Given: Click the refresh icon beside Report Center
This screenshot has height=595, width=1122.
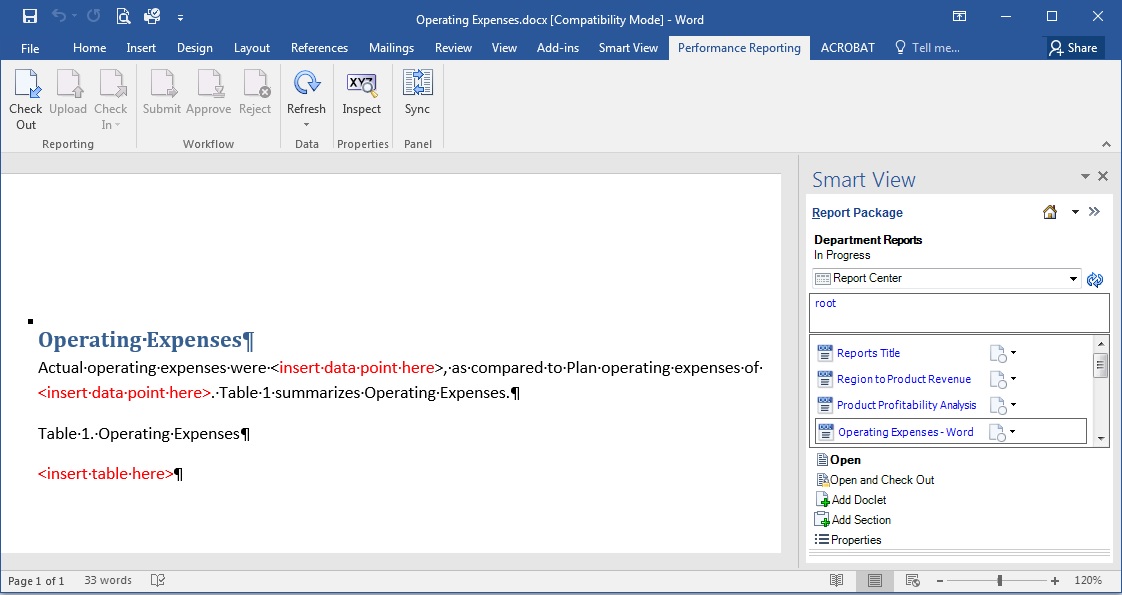Looking at the screenshot, I should coord(1095,279).
